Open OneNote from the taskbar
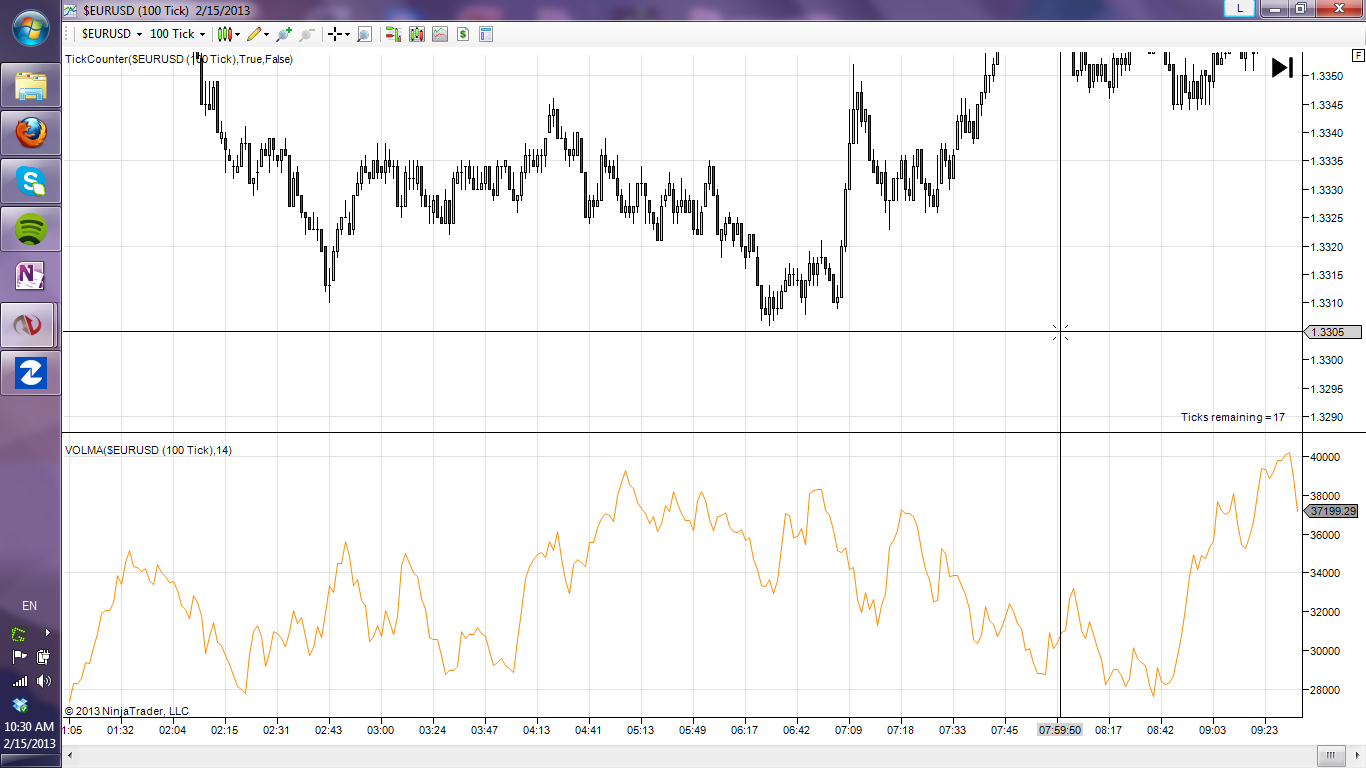 (x=30, y=277)
